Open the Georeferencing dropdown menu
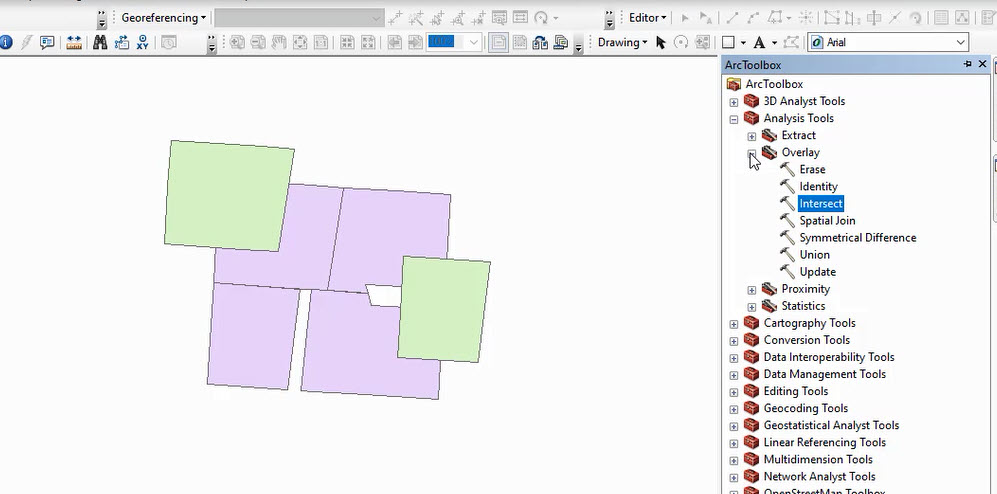 pos(164,18)
